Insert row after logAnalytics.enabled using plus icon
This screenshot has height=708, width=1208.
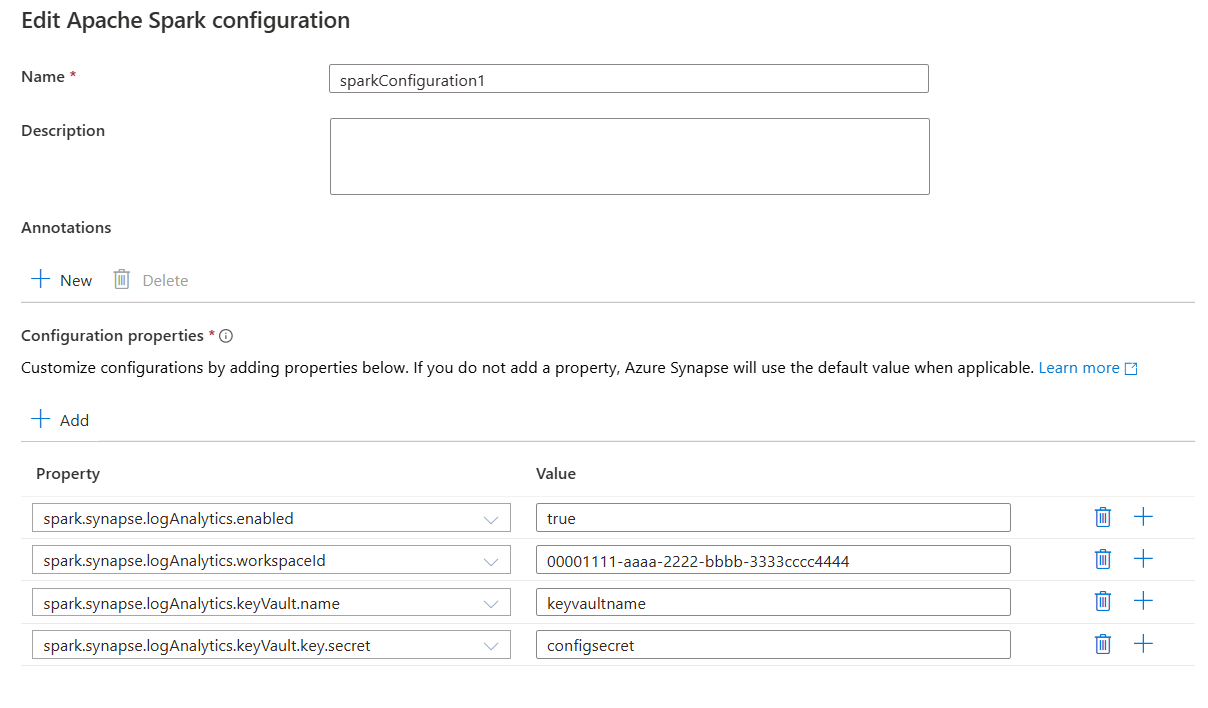(1143, 517)
